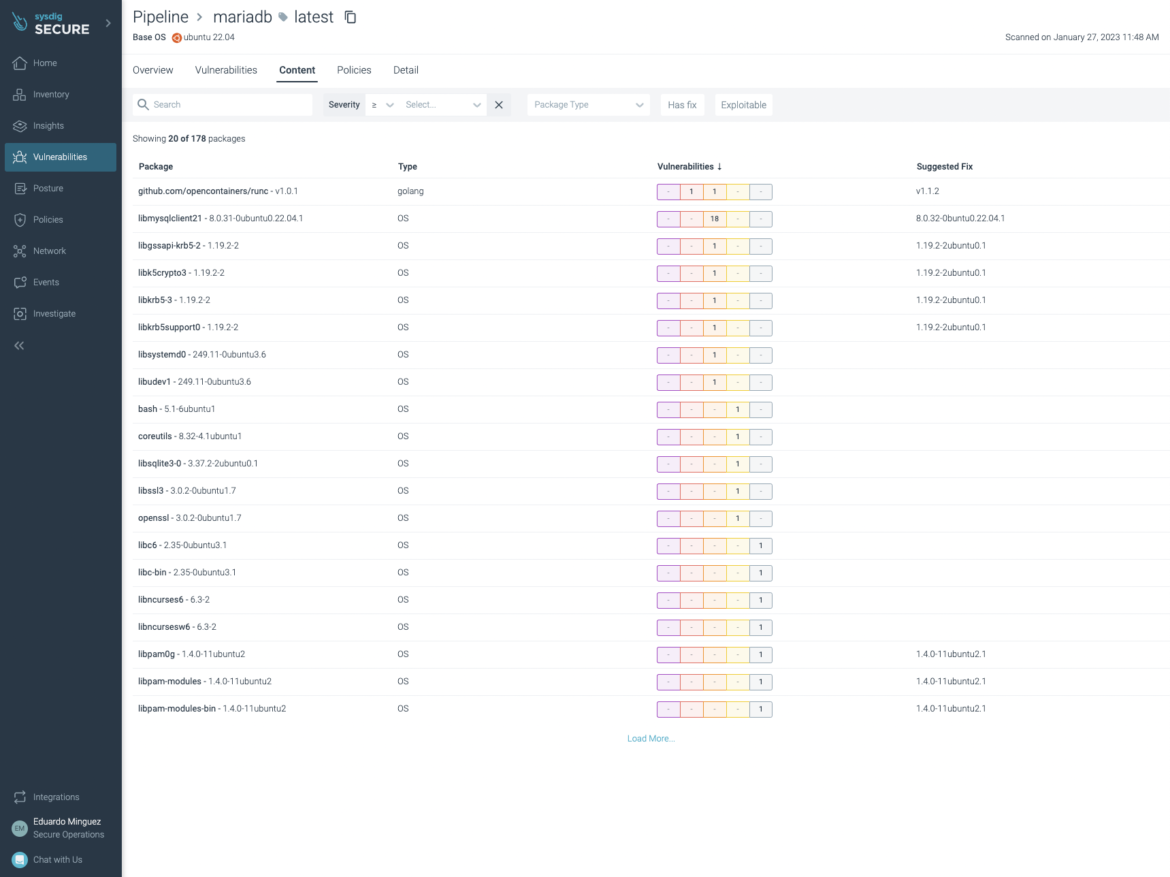
Task: Select the Content tab
Action: [x=297, y=70]
